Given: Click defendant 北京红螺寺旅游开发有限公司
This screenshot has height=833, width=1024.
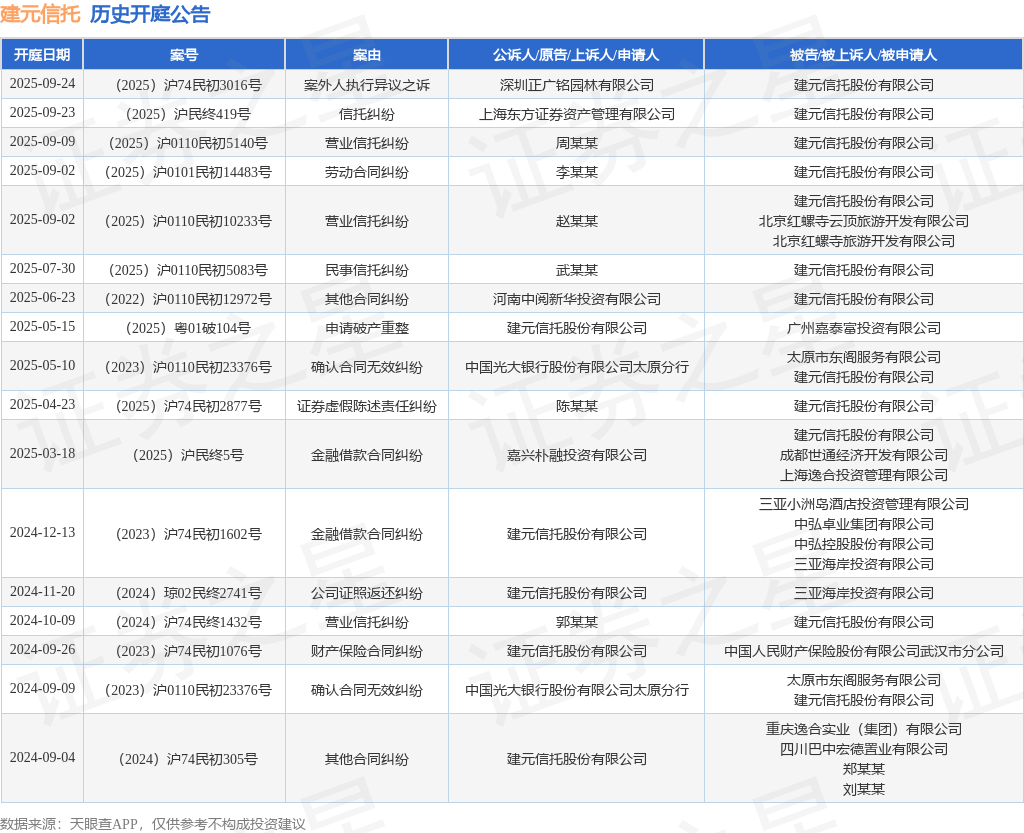Looking at the screenshot, I should [863, 241].
